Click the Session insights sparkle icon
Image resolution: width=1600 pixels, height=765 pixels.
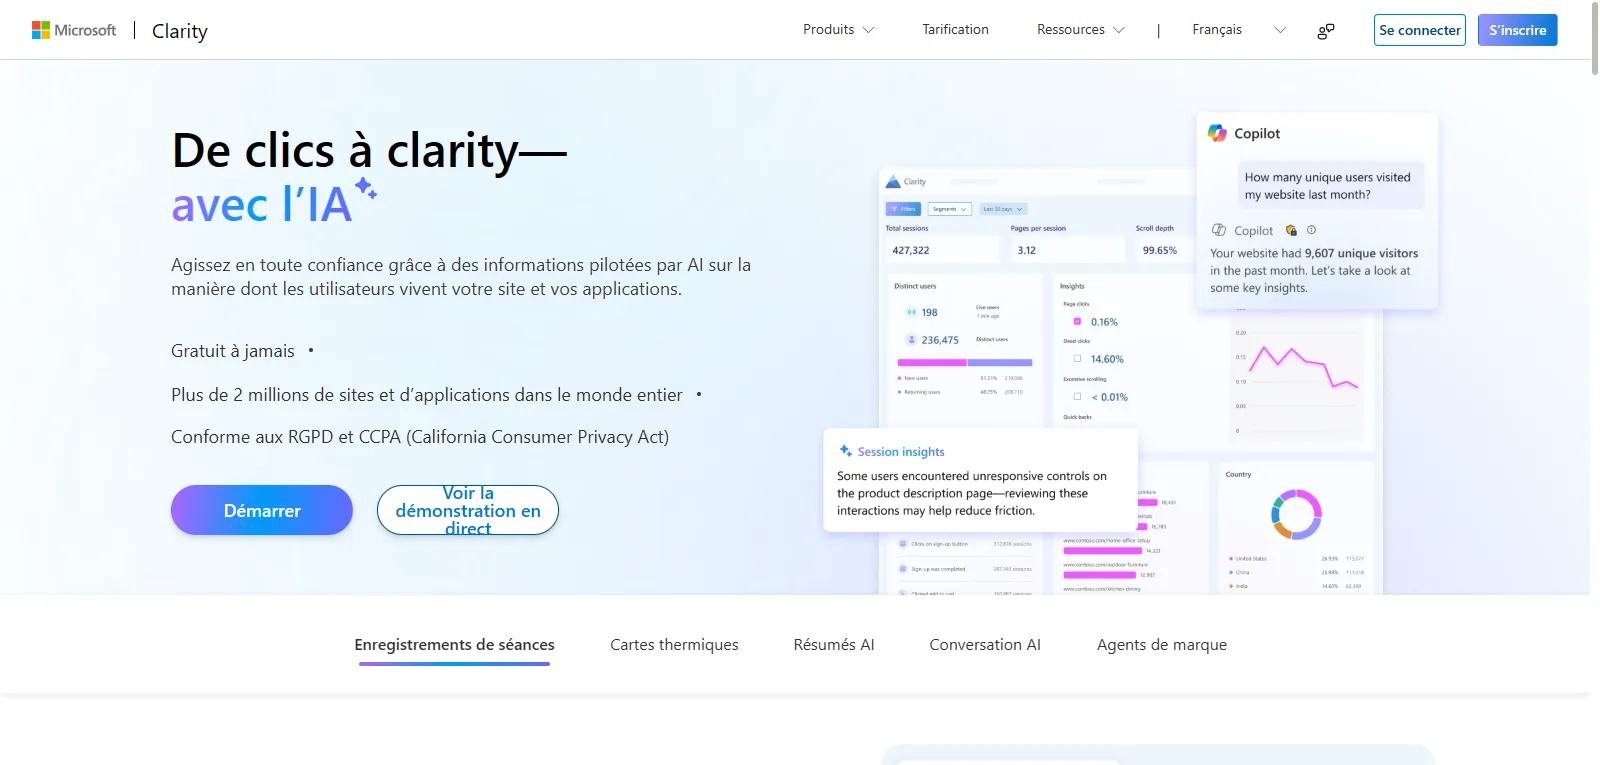(846, 451)
